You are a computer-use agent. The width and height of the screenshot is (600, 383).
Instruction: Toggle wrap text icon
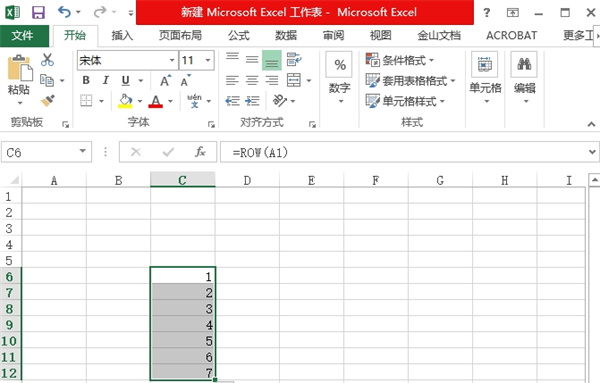294,60
